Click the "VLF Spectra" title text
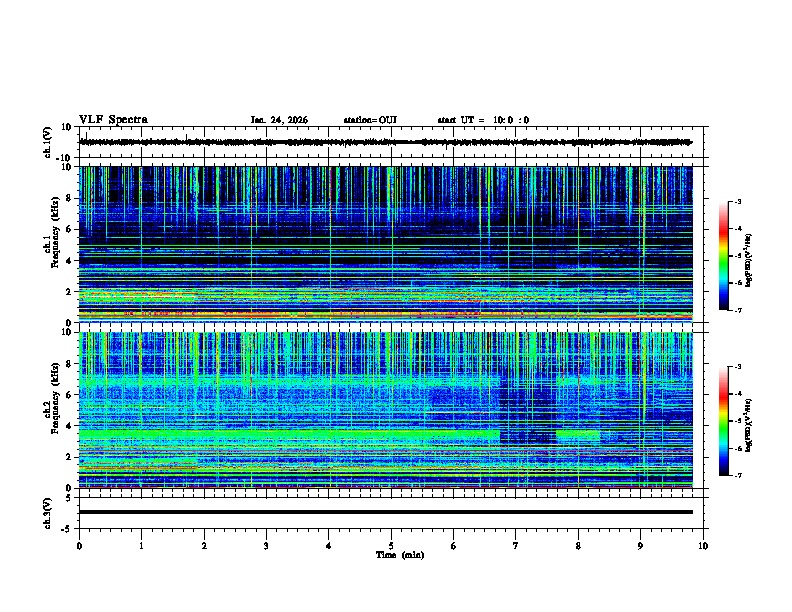 tap(113, 120)
